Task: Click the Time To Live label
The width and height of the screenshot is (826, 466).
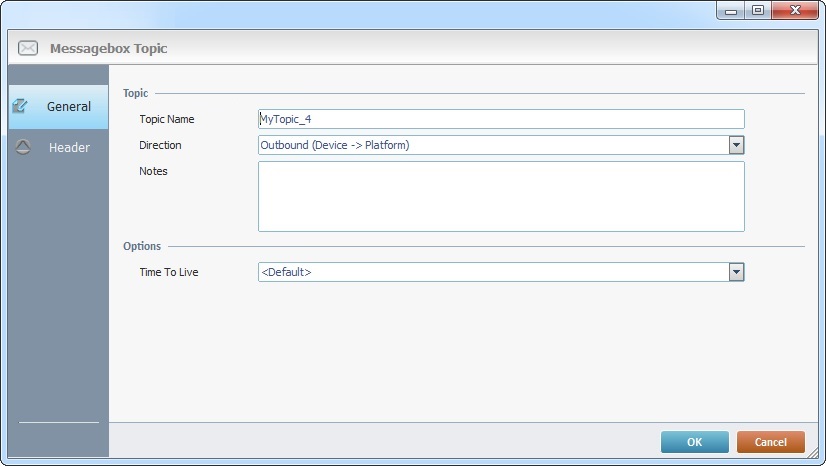Action: [x=169, y=272]
